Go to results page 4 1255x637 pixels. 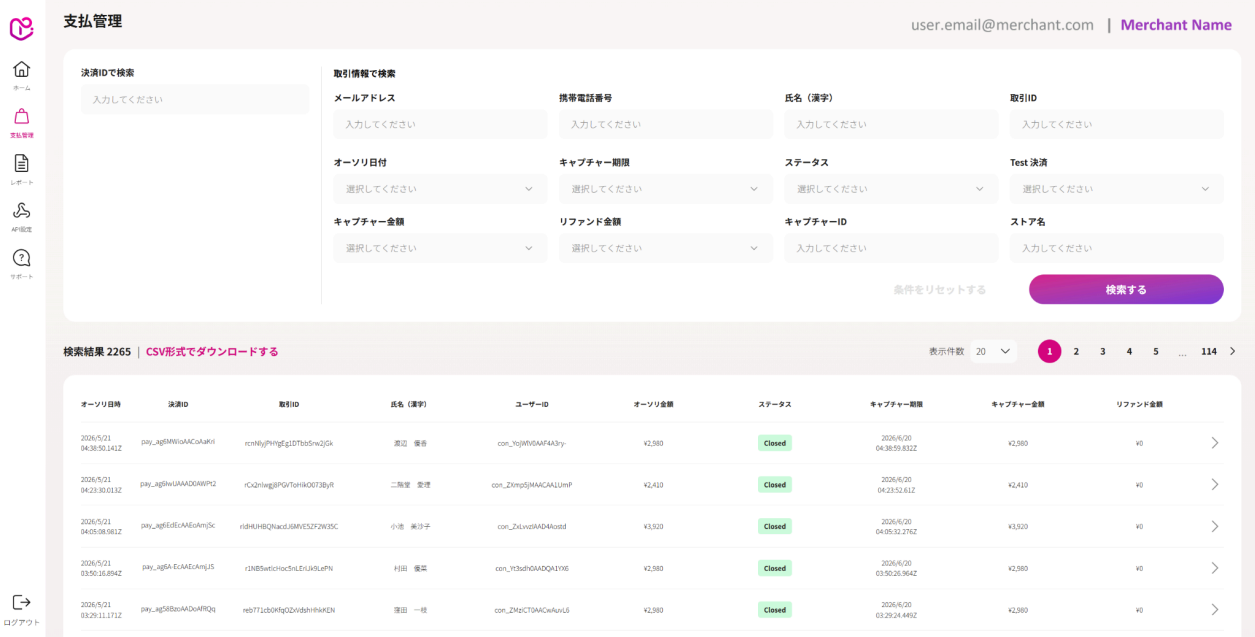[1129, 351]
